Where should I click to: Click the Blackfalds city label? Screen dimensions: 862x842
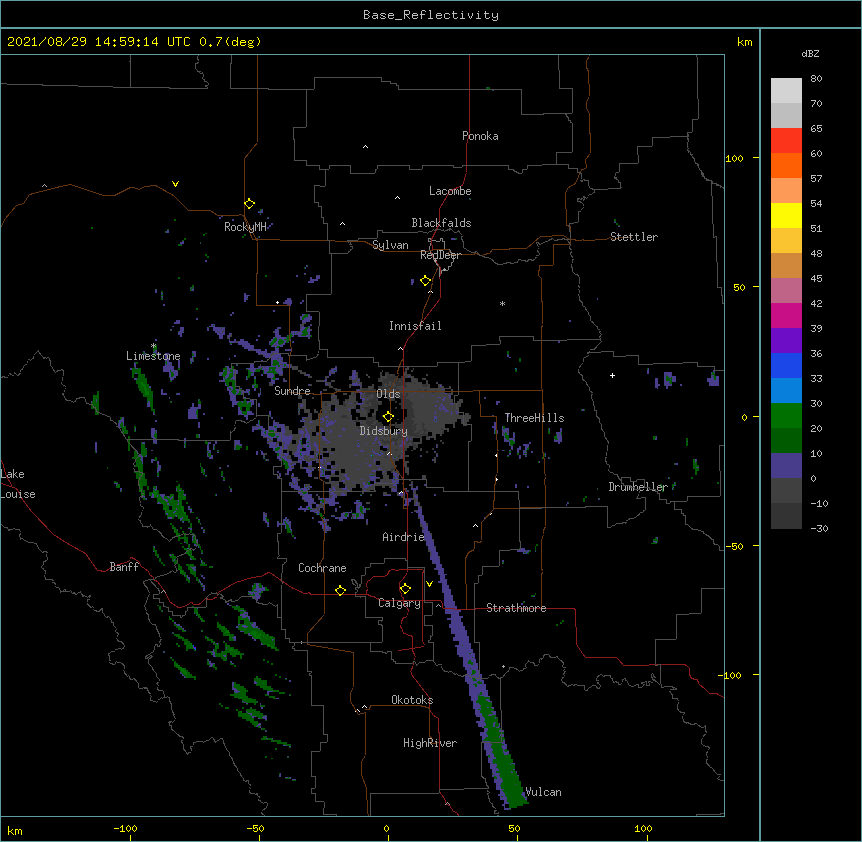pyautogui.click(x=441, y=223)
